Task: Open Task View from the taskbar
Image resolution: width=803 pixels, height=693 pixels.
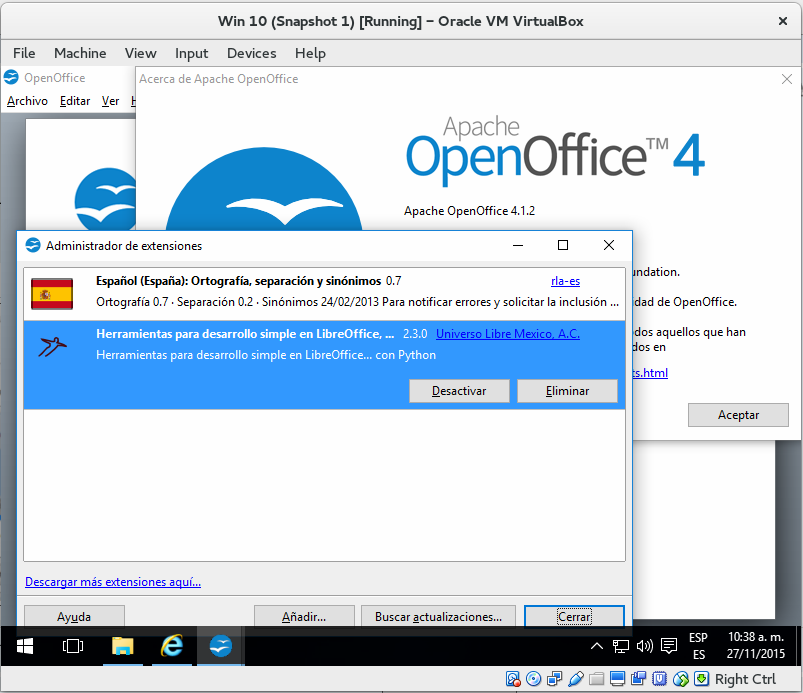Action: pos(72,646)
